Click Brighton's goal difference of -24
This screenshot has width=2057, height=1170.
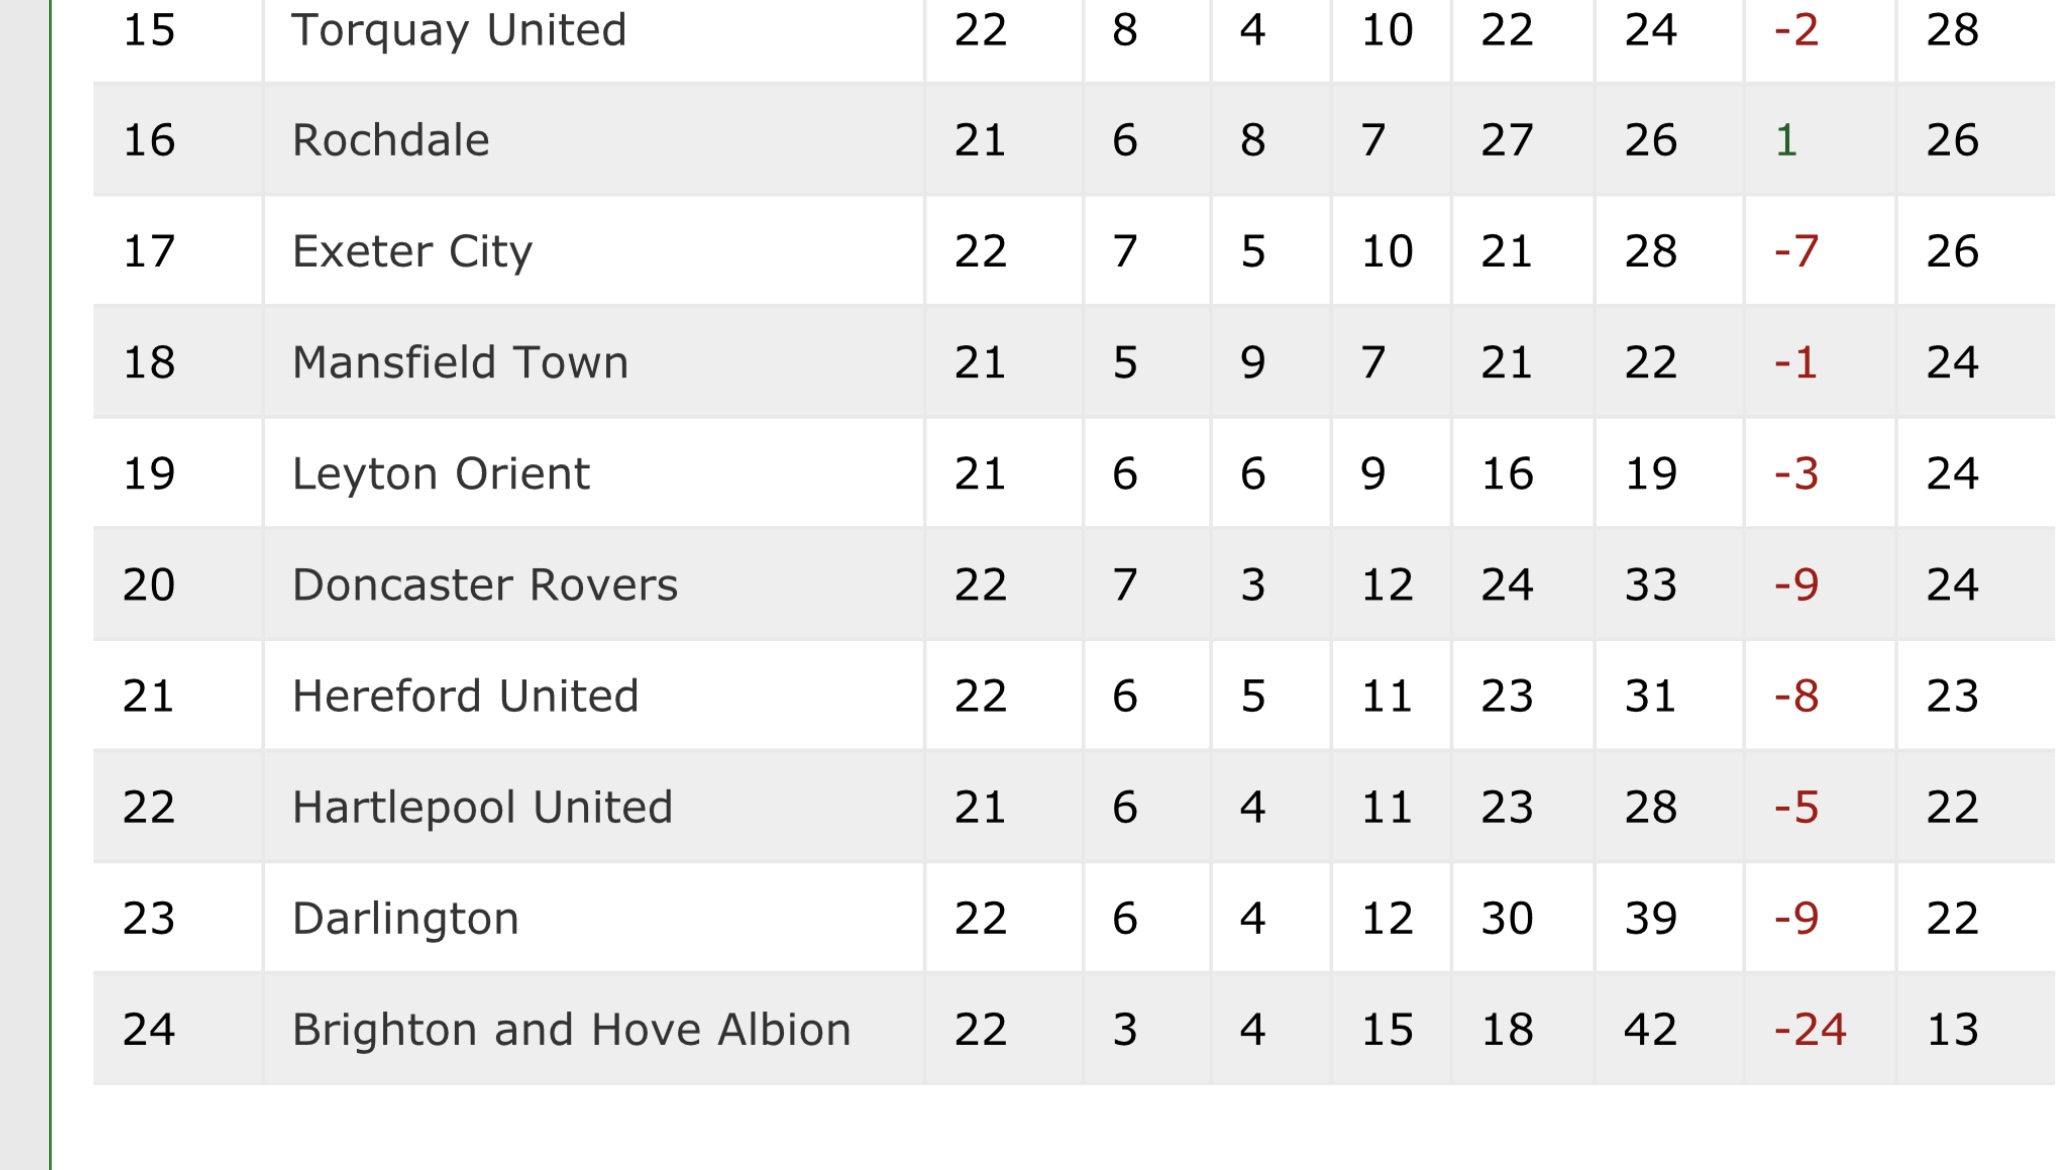(1810, 1030)
